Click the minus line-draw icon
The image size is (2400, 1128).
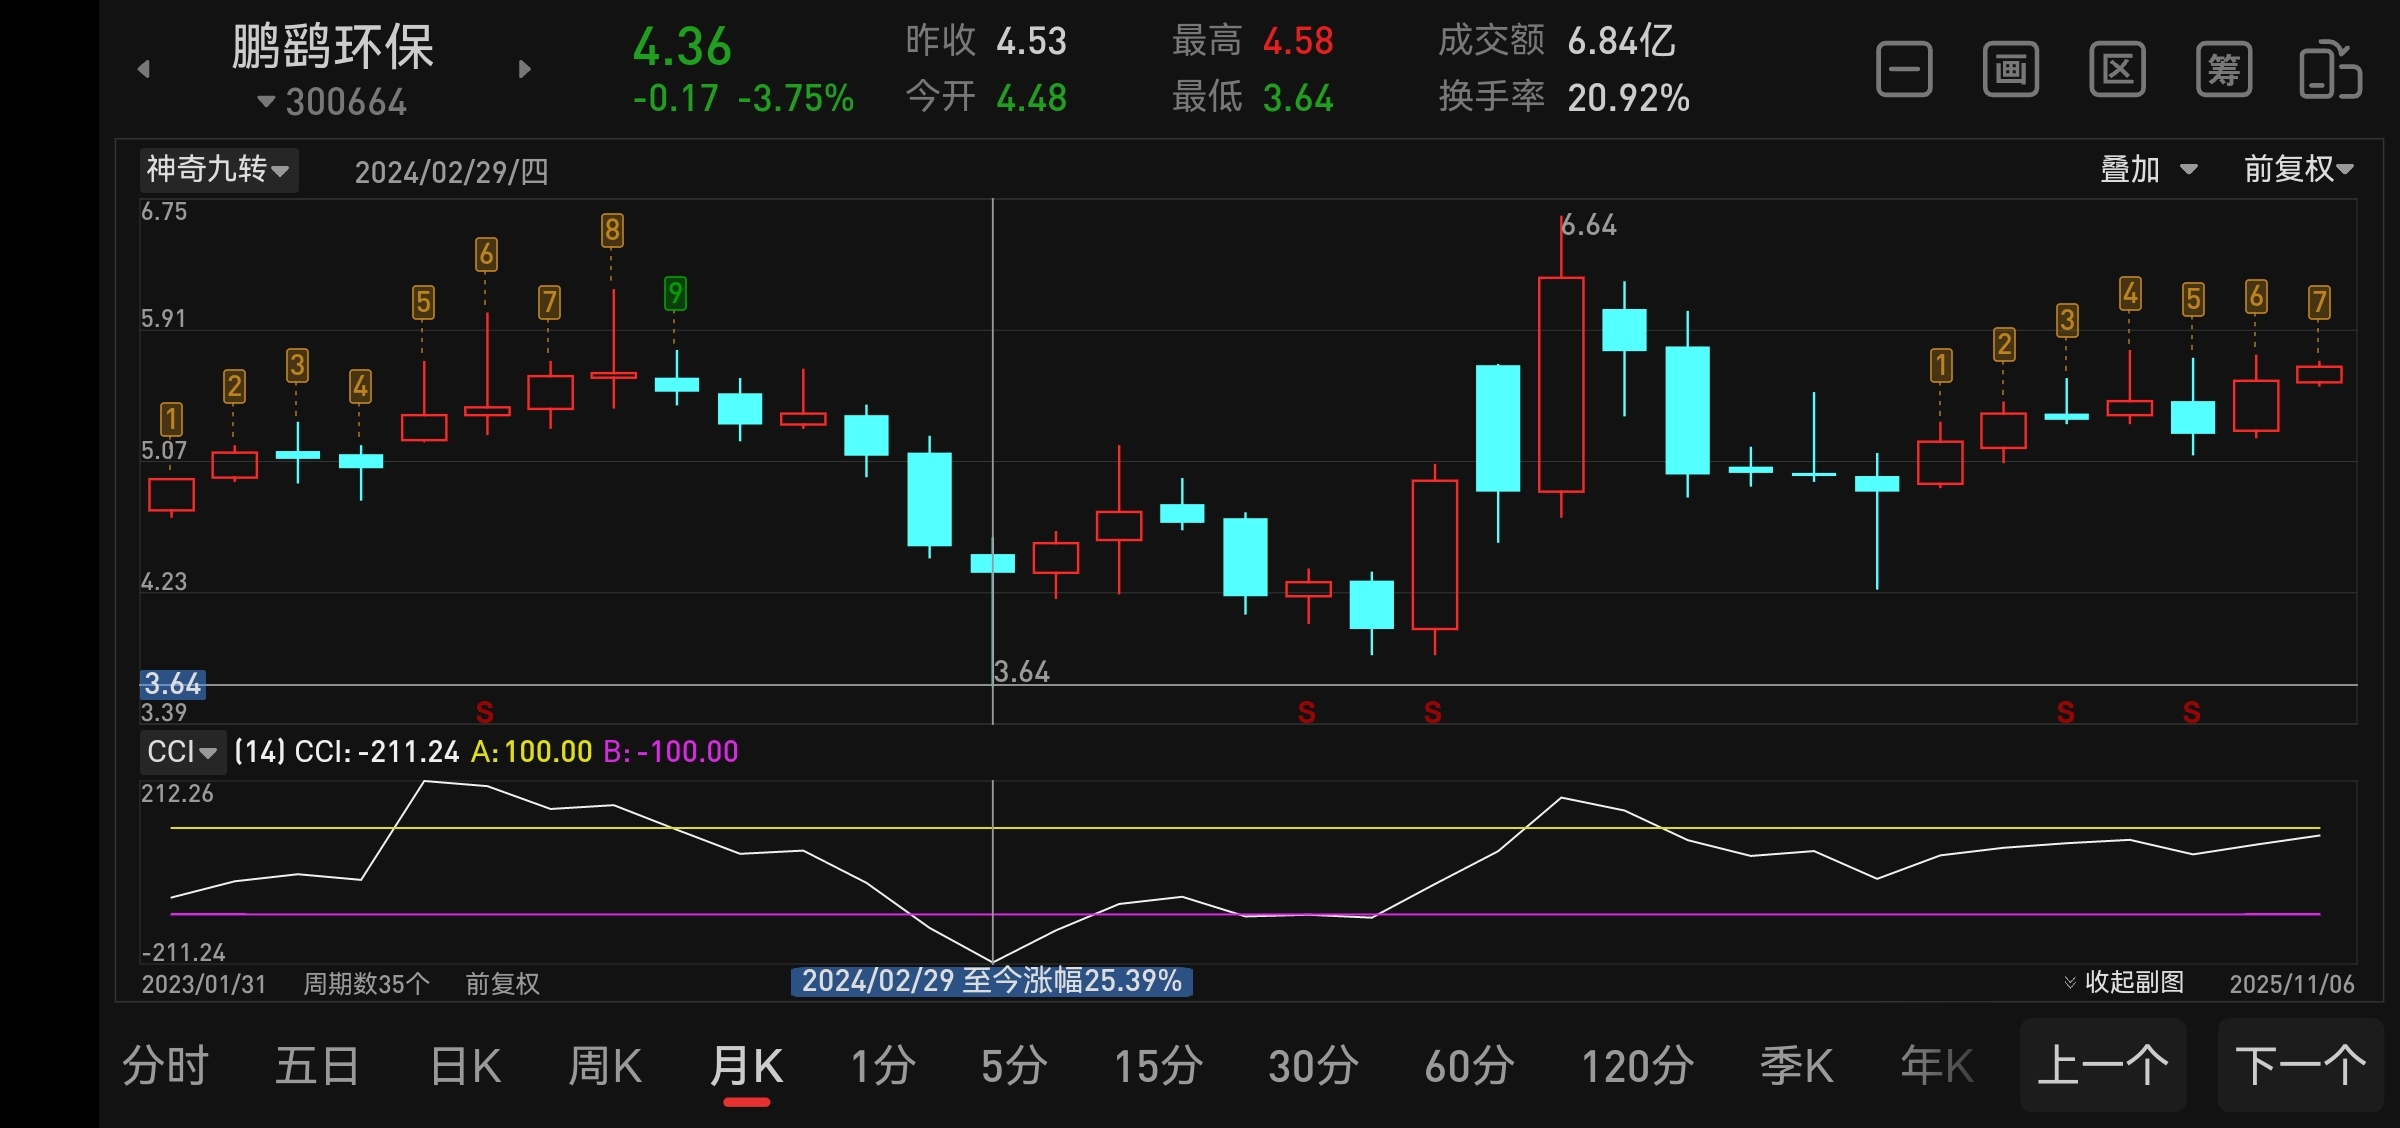[1904, 70]
